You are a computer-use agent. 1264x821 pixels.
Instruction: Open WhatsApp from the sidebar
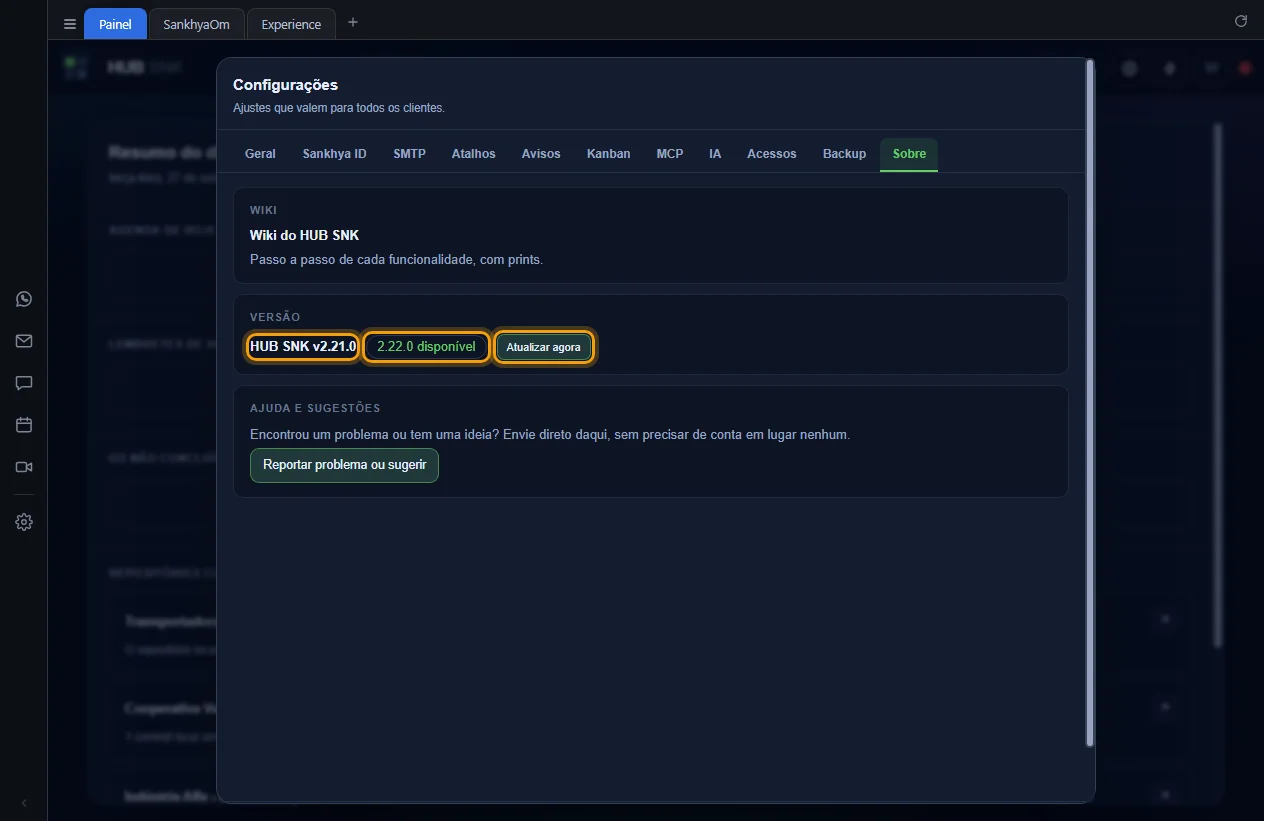(x=24, y=299)
